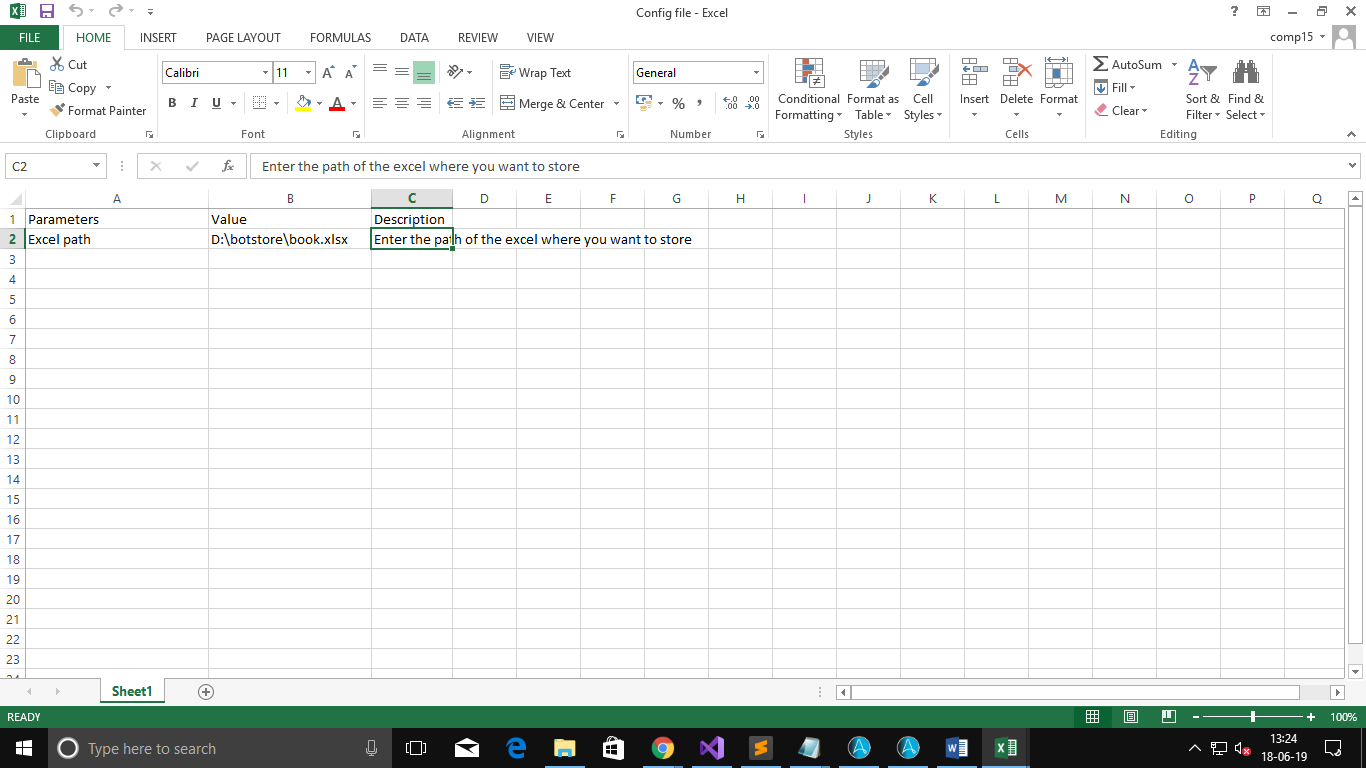Expand the Name Box dropdown for C2

coord(97,166)
